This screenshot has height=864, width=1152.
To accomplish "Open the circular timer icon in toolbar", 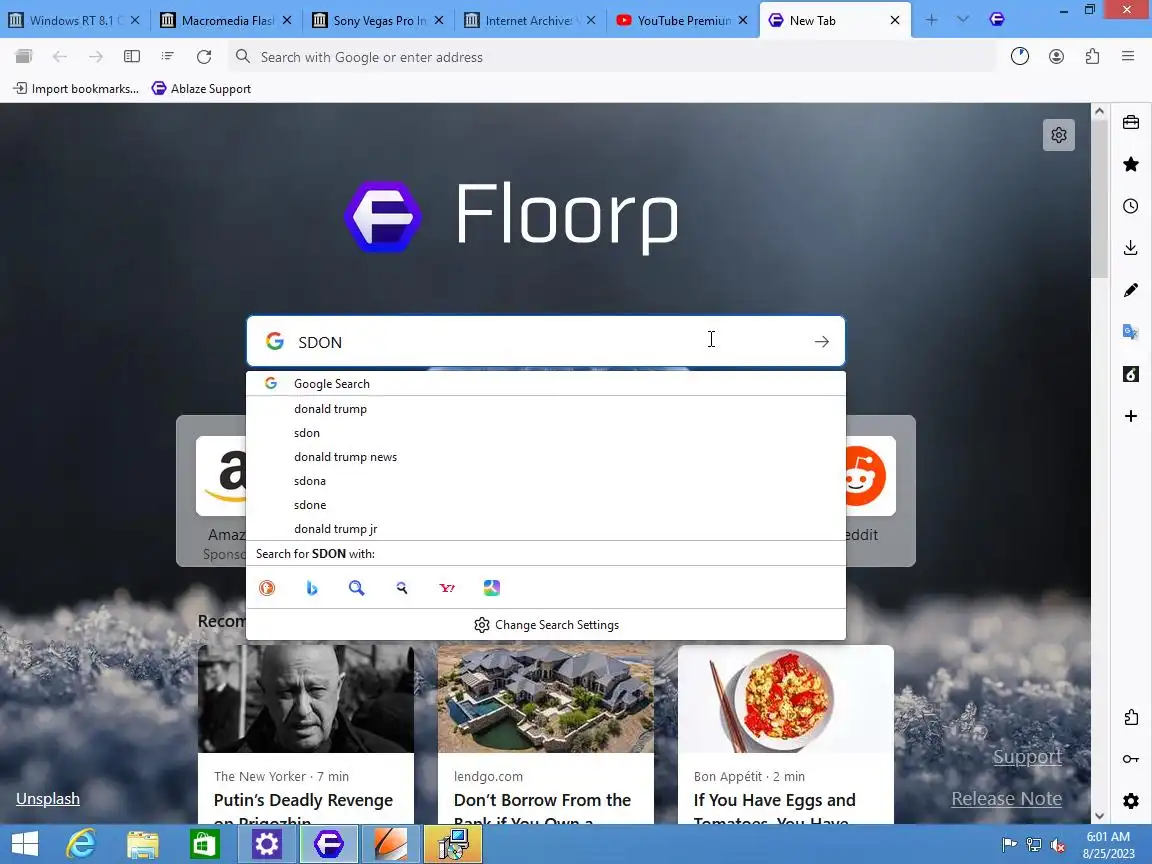I will click(x=1020, y=57).
